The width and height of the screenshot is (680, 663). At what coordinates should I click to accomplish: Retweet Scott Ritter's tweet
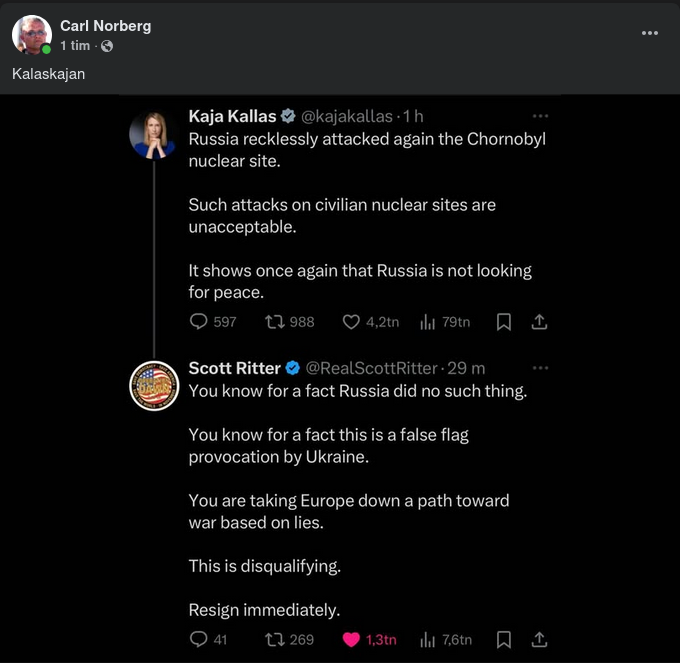point(273,639)
